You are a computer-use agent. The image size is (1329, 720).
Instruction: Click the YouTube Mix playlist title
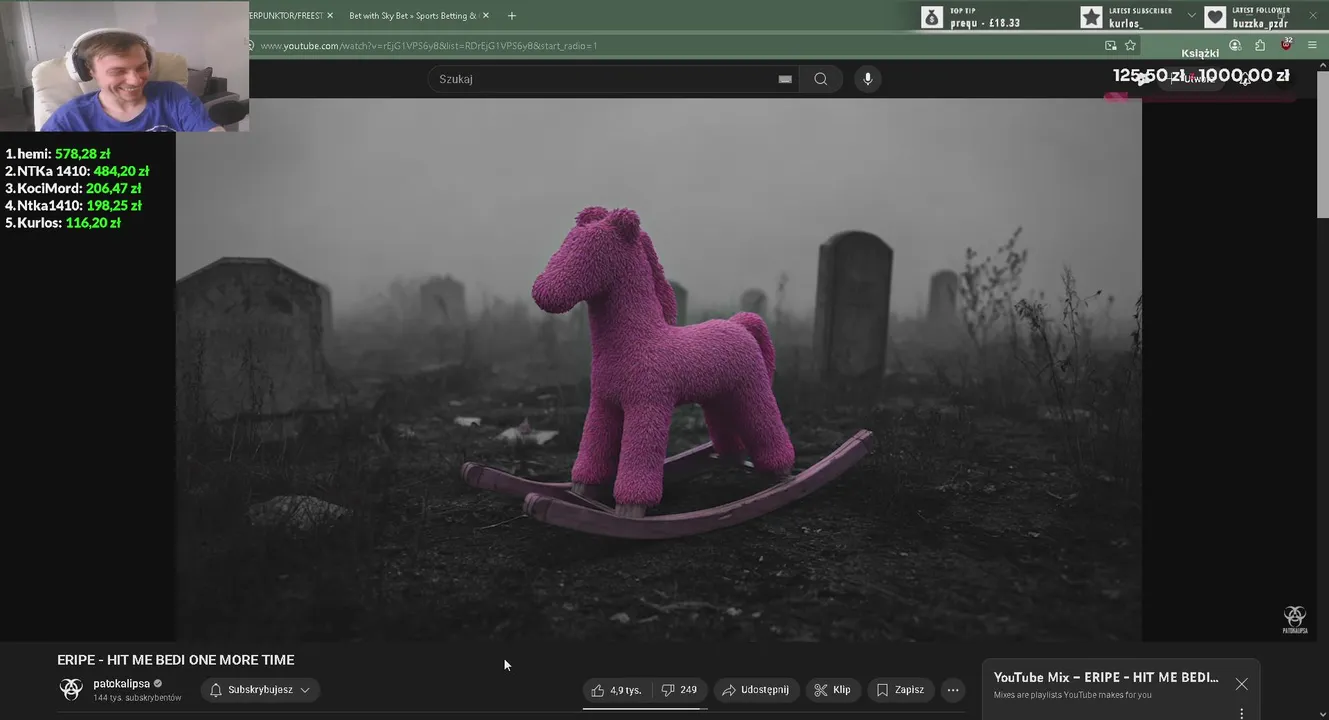pyautogui.click(x=1106, y=677)
